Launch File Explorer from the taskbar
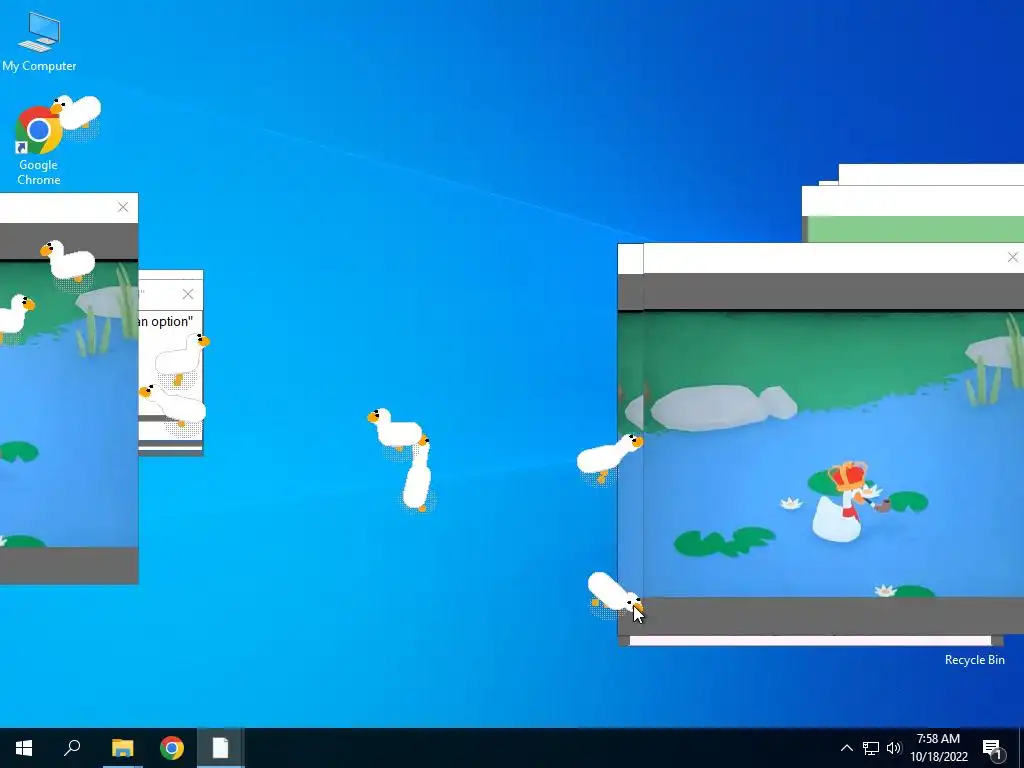The image size is (1024, 768). tap(122, 748)
